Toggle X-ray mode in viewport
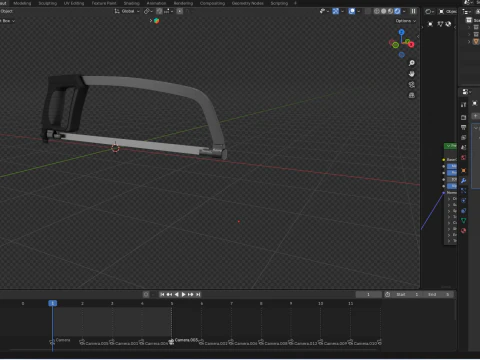The width and height of the screenshot is (480, 360). 367,11
